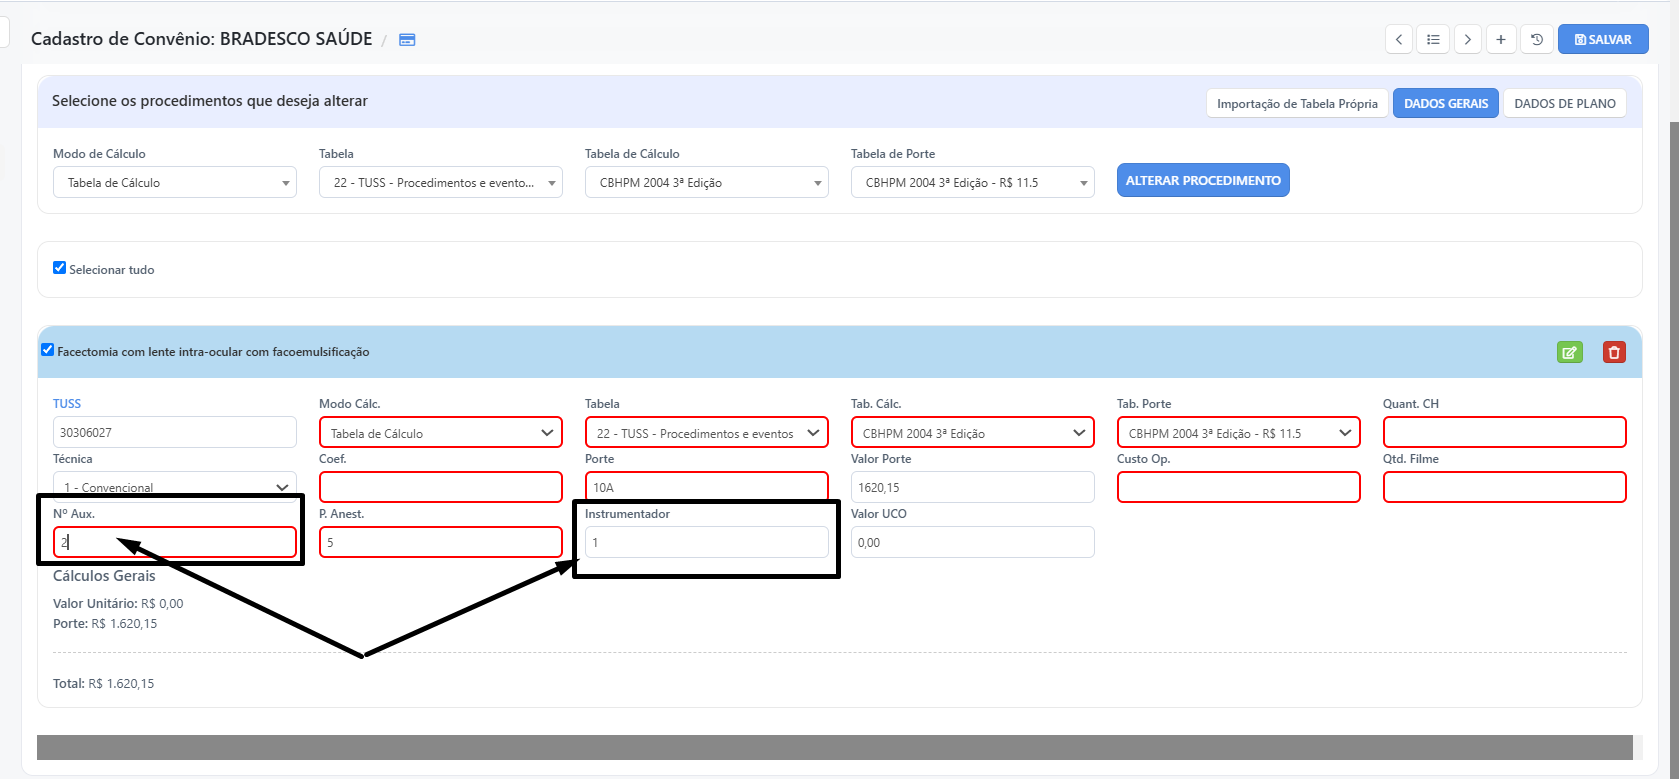
Task: Click the Cálculos Gerais heading
Action: [104, 576]
